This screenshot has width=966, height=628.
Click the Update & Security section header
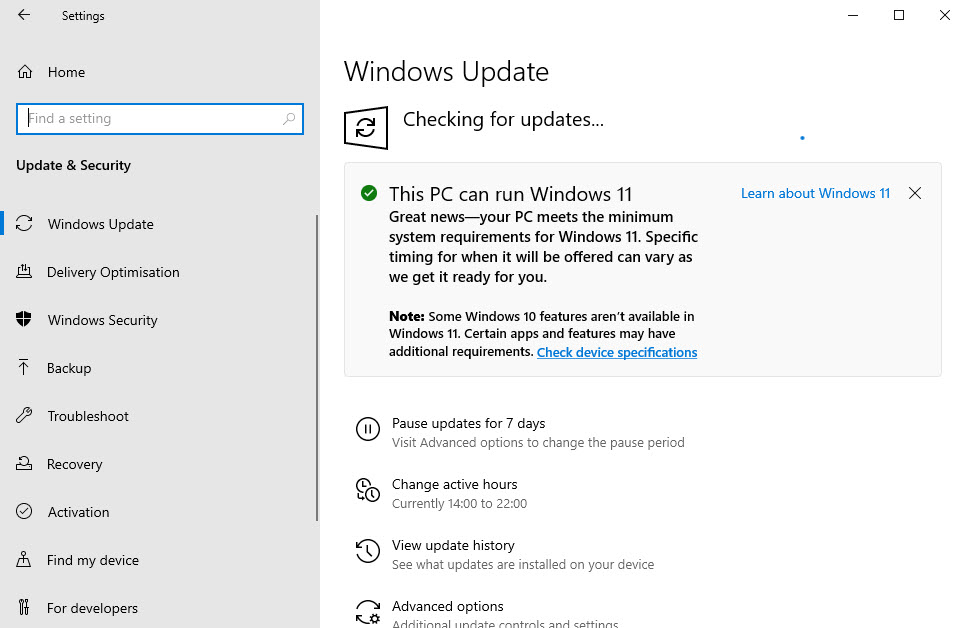click(73, 165)
